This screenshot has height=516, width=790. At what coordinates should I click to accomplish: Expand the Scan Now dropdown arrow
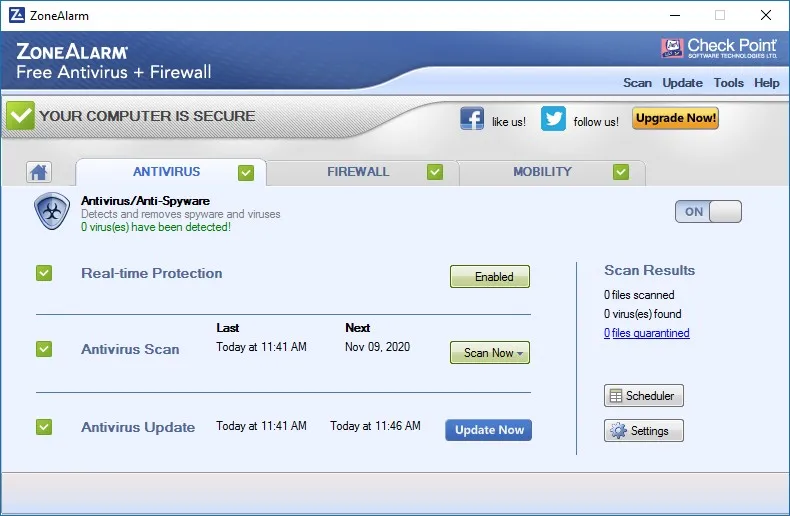(520, 353)
